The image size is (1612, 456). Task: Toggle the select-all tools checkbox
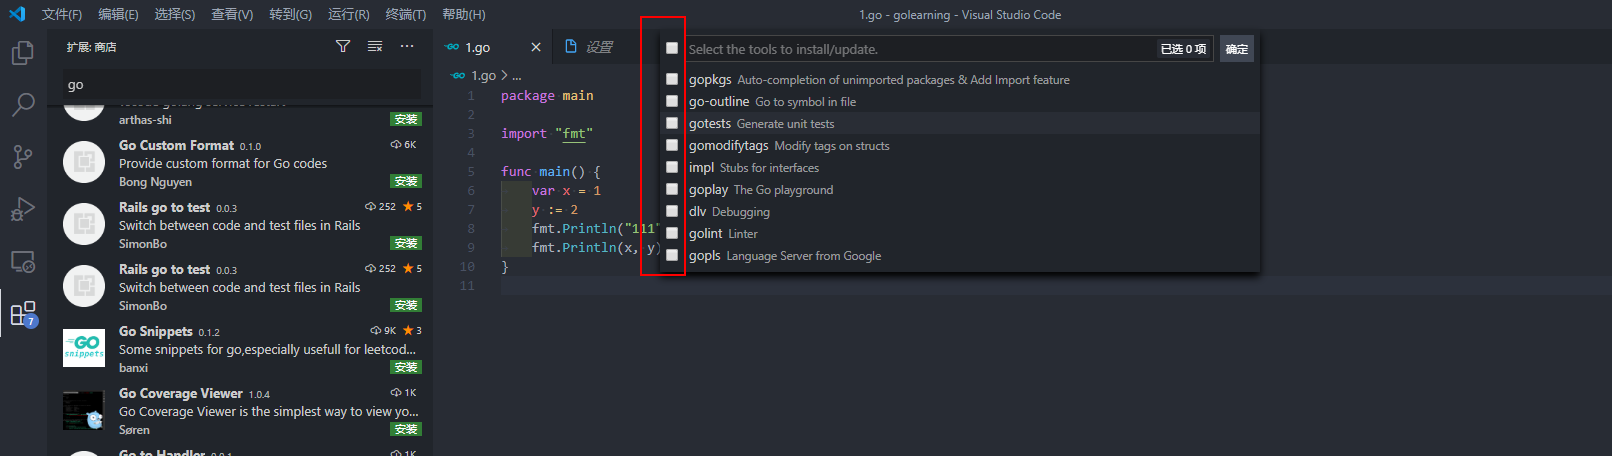[x=672, y=48]
